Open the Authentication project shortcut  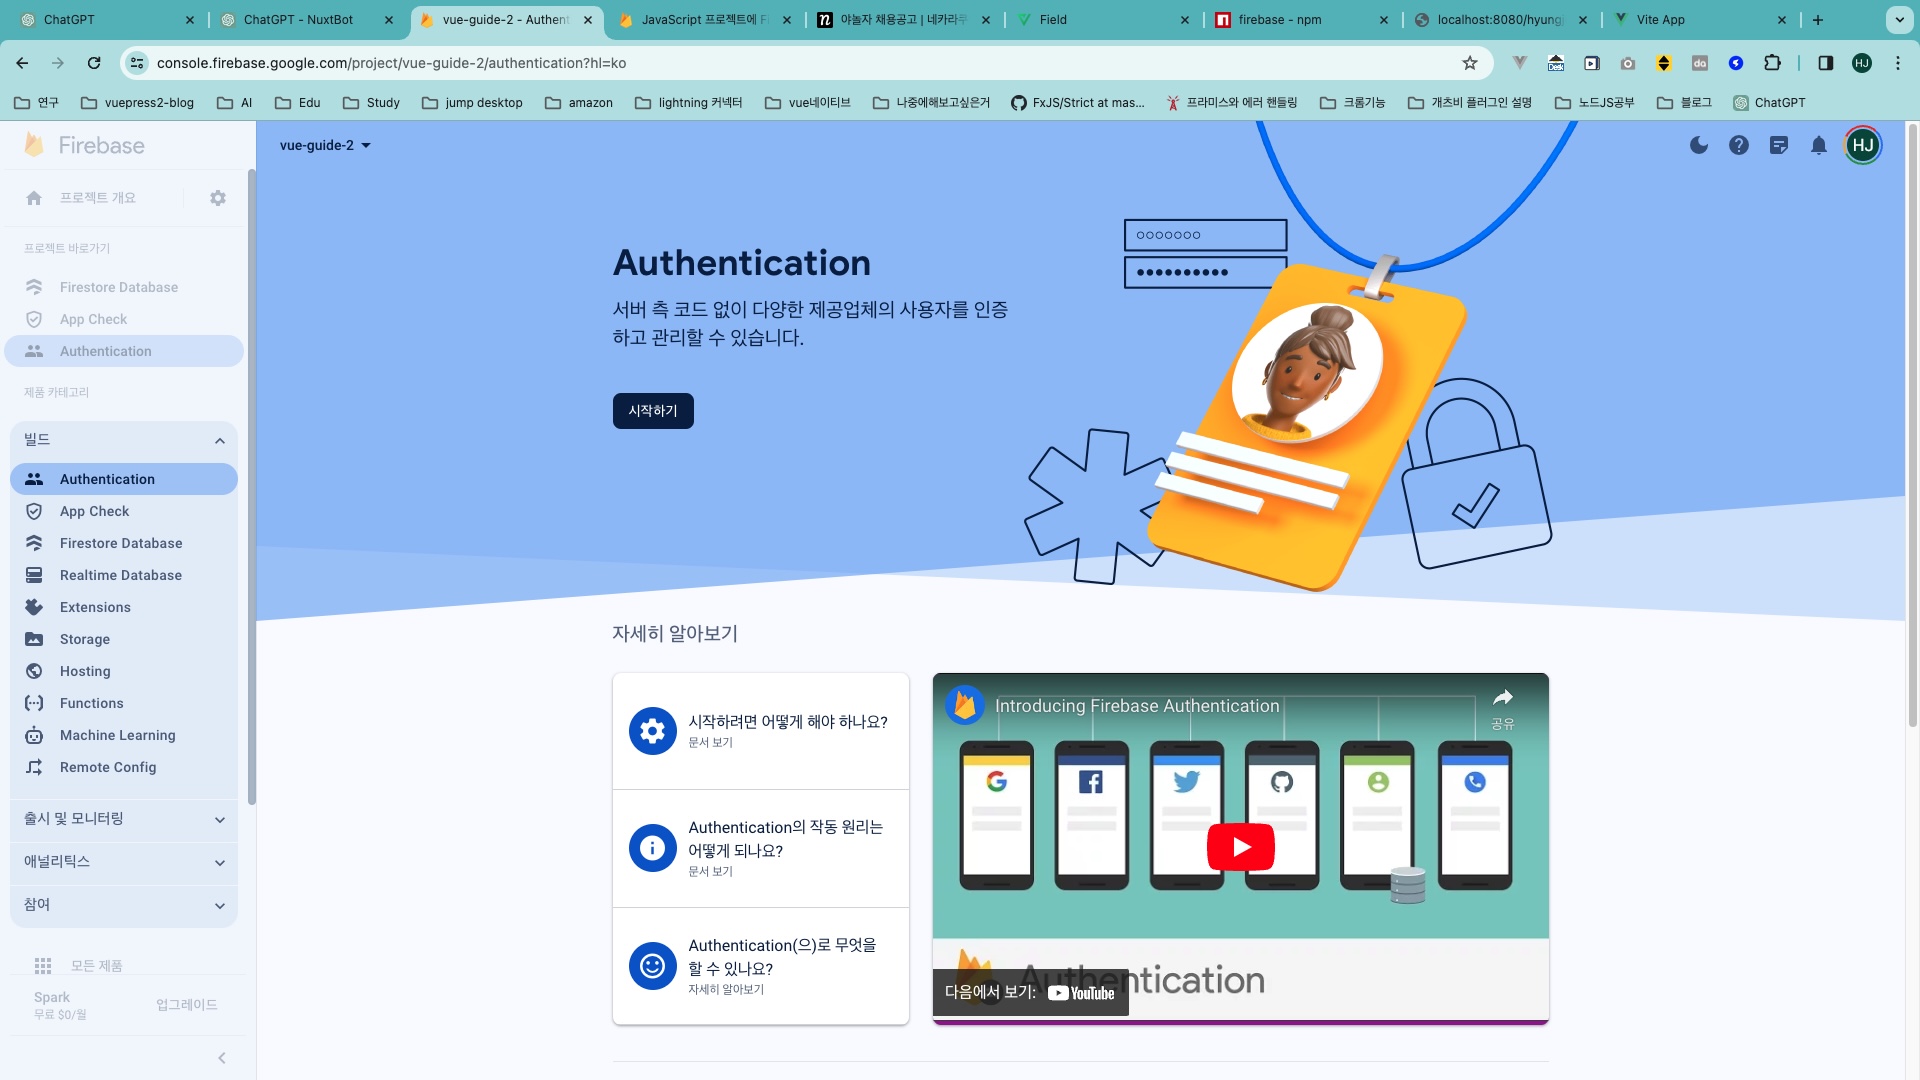point(124,351)
